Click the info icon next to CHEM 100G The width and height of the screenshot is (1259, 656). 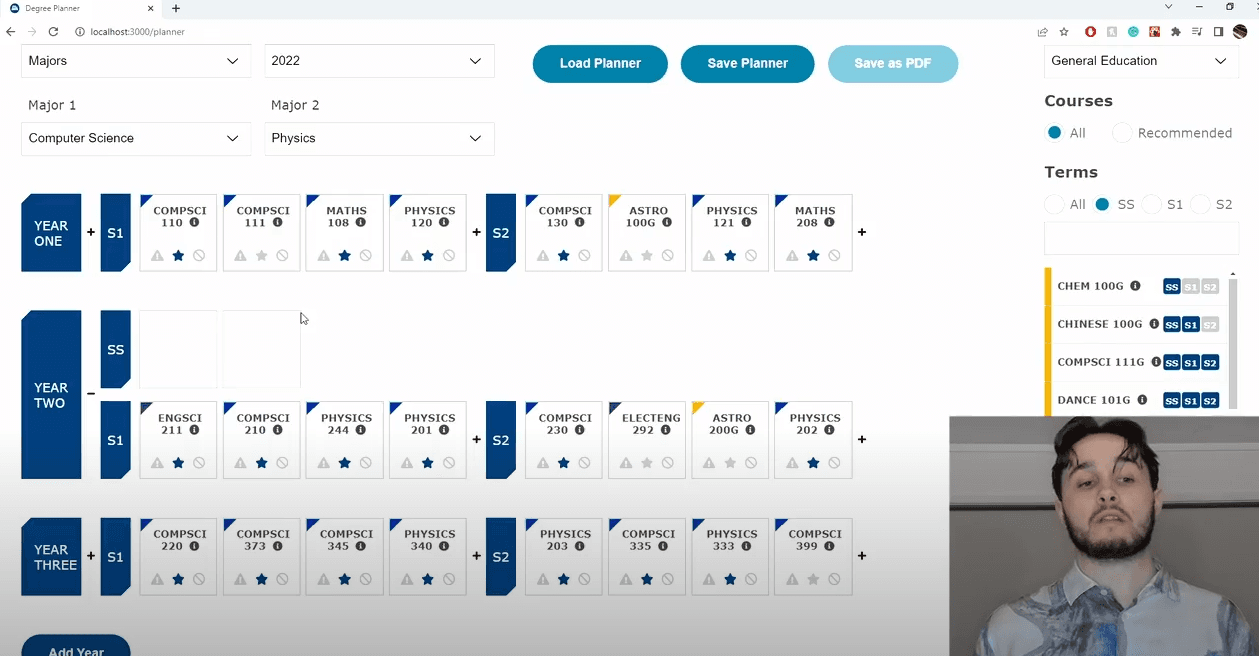[x=1135, y=286]
